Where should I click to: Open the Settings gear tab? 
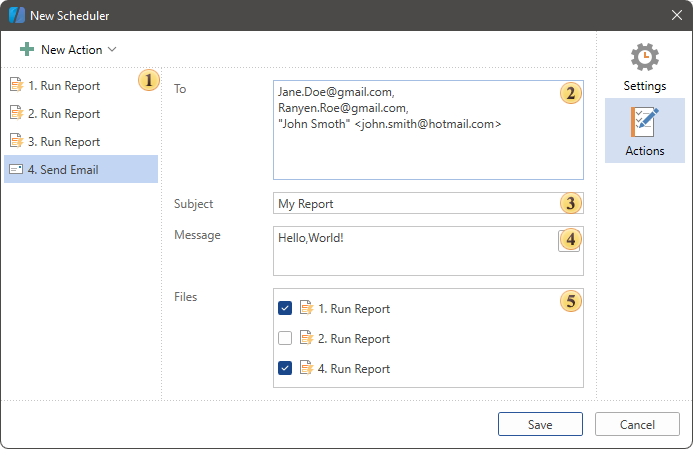(644, 67)
